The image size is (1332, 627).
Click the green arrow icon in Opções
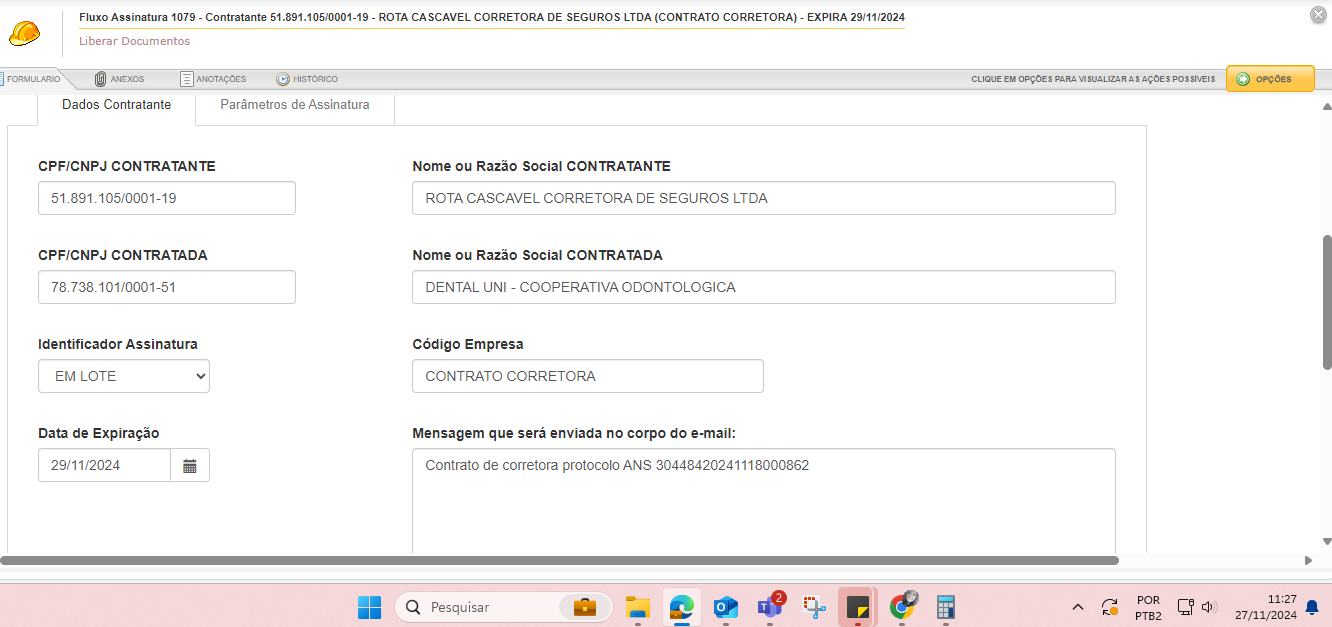tap(1243, 79)
